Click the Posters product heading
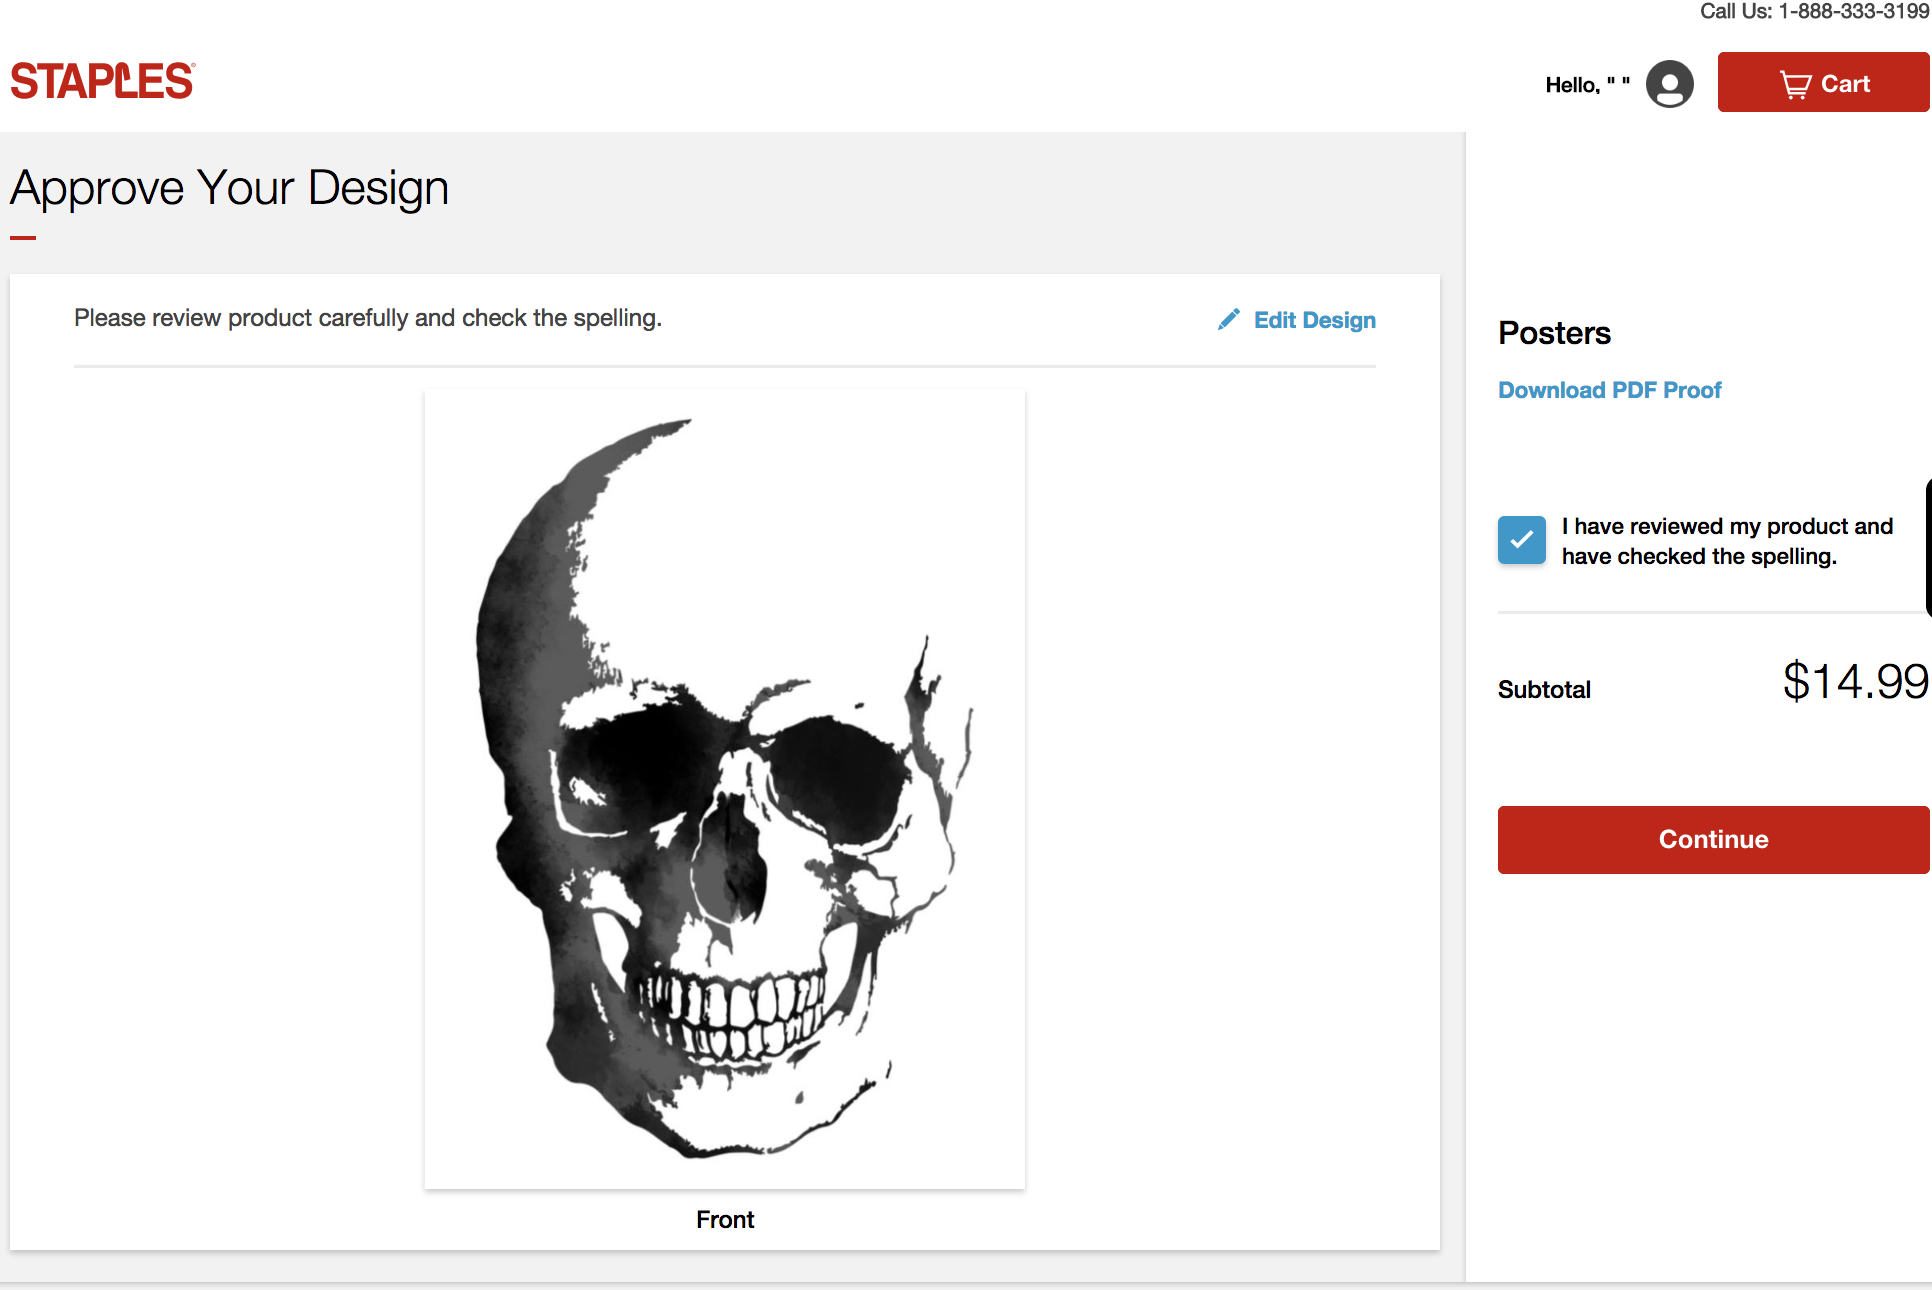The height and width of the screenshot is (1290, 1932). [x=1554, y=333]
